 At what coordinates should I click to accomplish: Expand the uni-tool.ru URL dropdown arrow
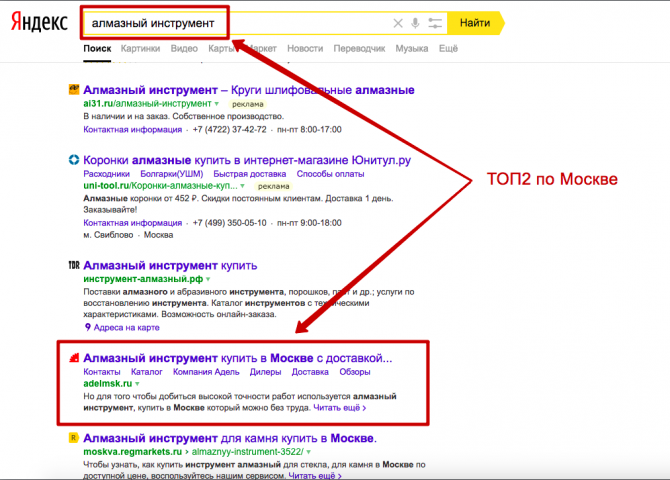tap(242, 186)
